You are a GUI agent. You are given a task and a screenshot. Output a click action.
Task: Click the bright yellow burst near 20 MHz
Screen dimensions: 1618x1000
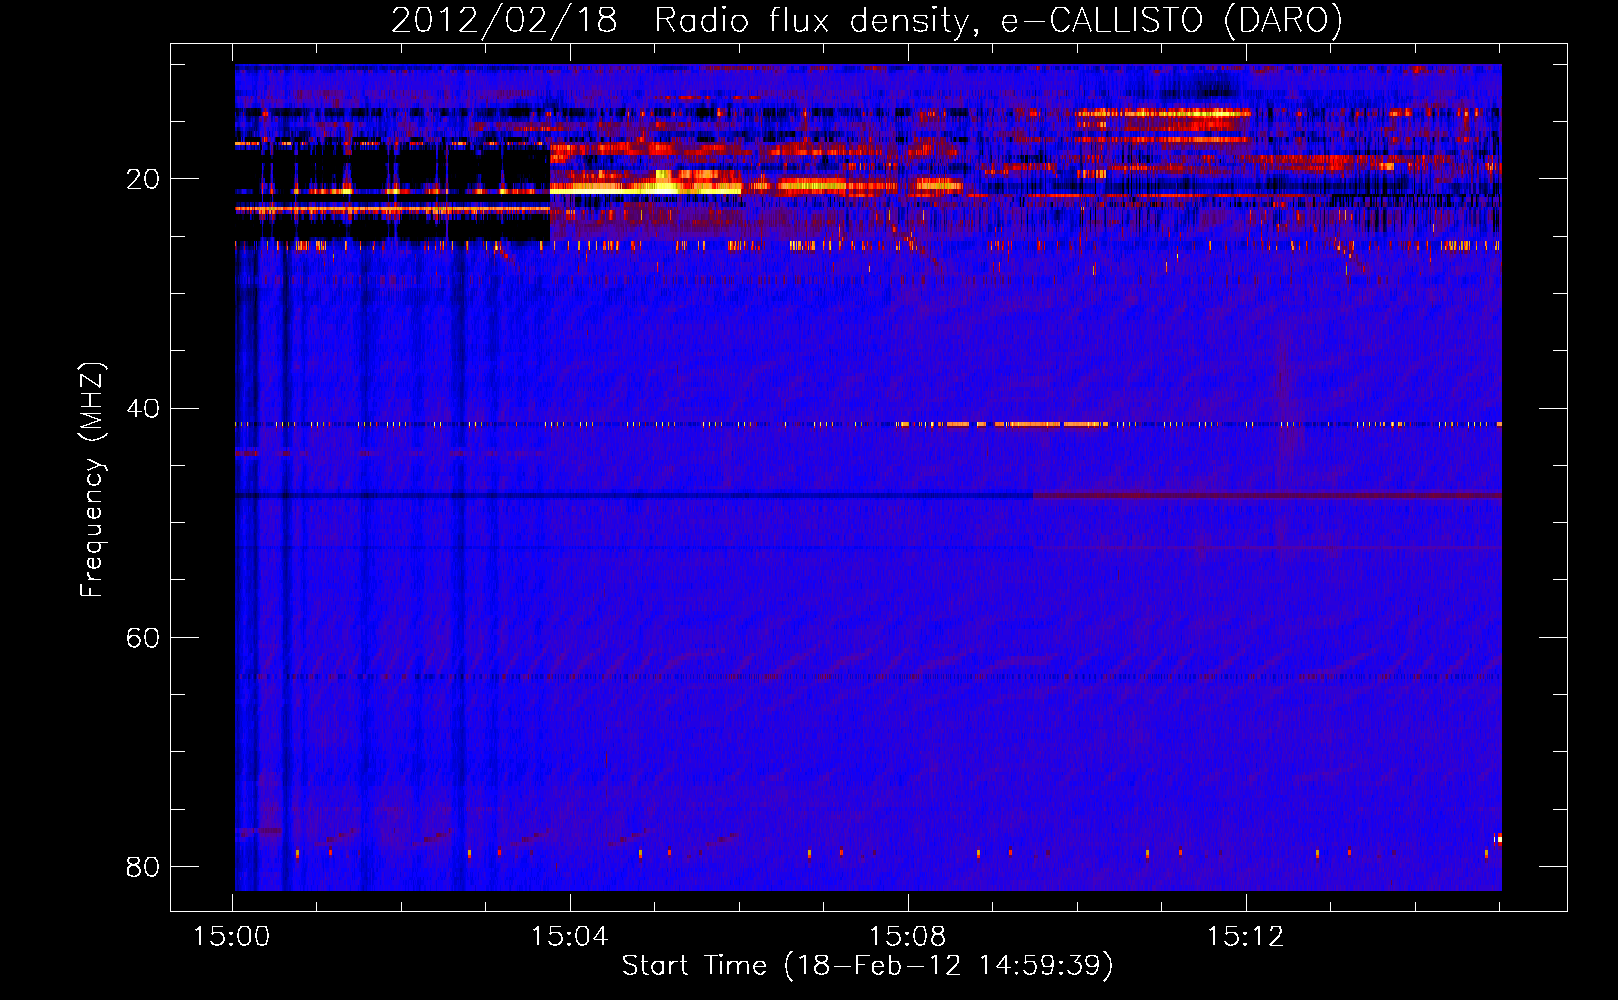point(645,183)
